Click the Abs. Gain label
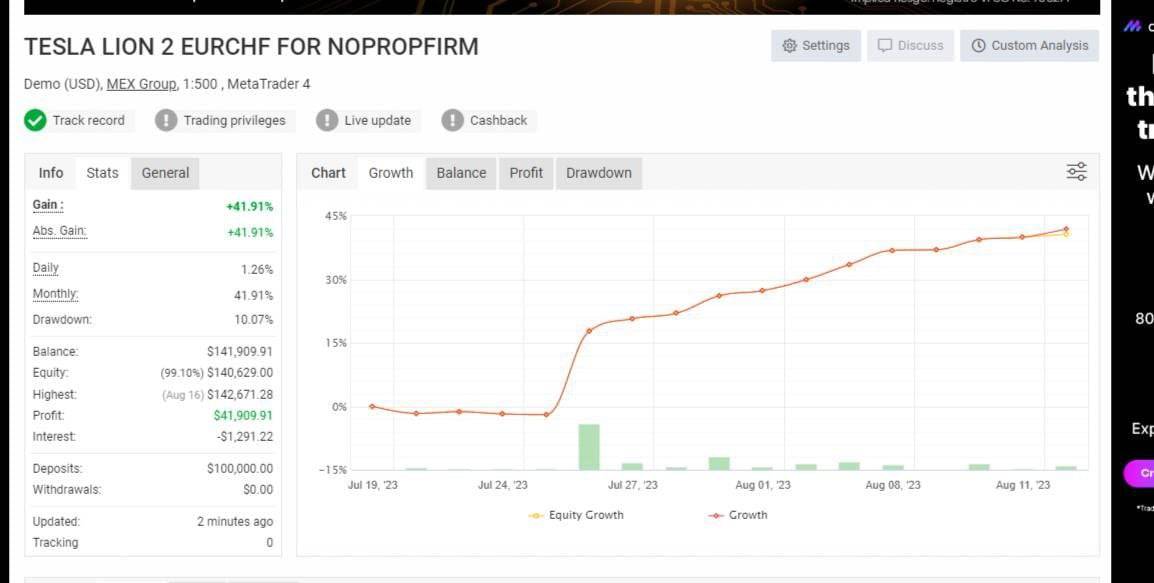 click(x=59, y=231)
